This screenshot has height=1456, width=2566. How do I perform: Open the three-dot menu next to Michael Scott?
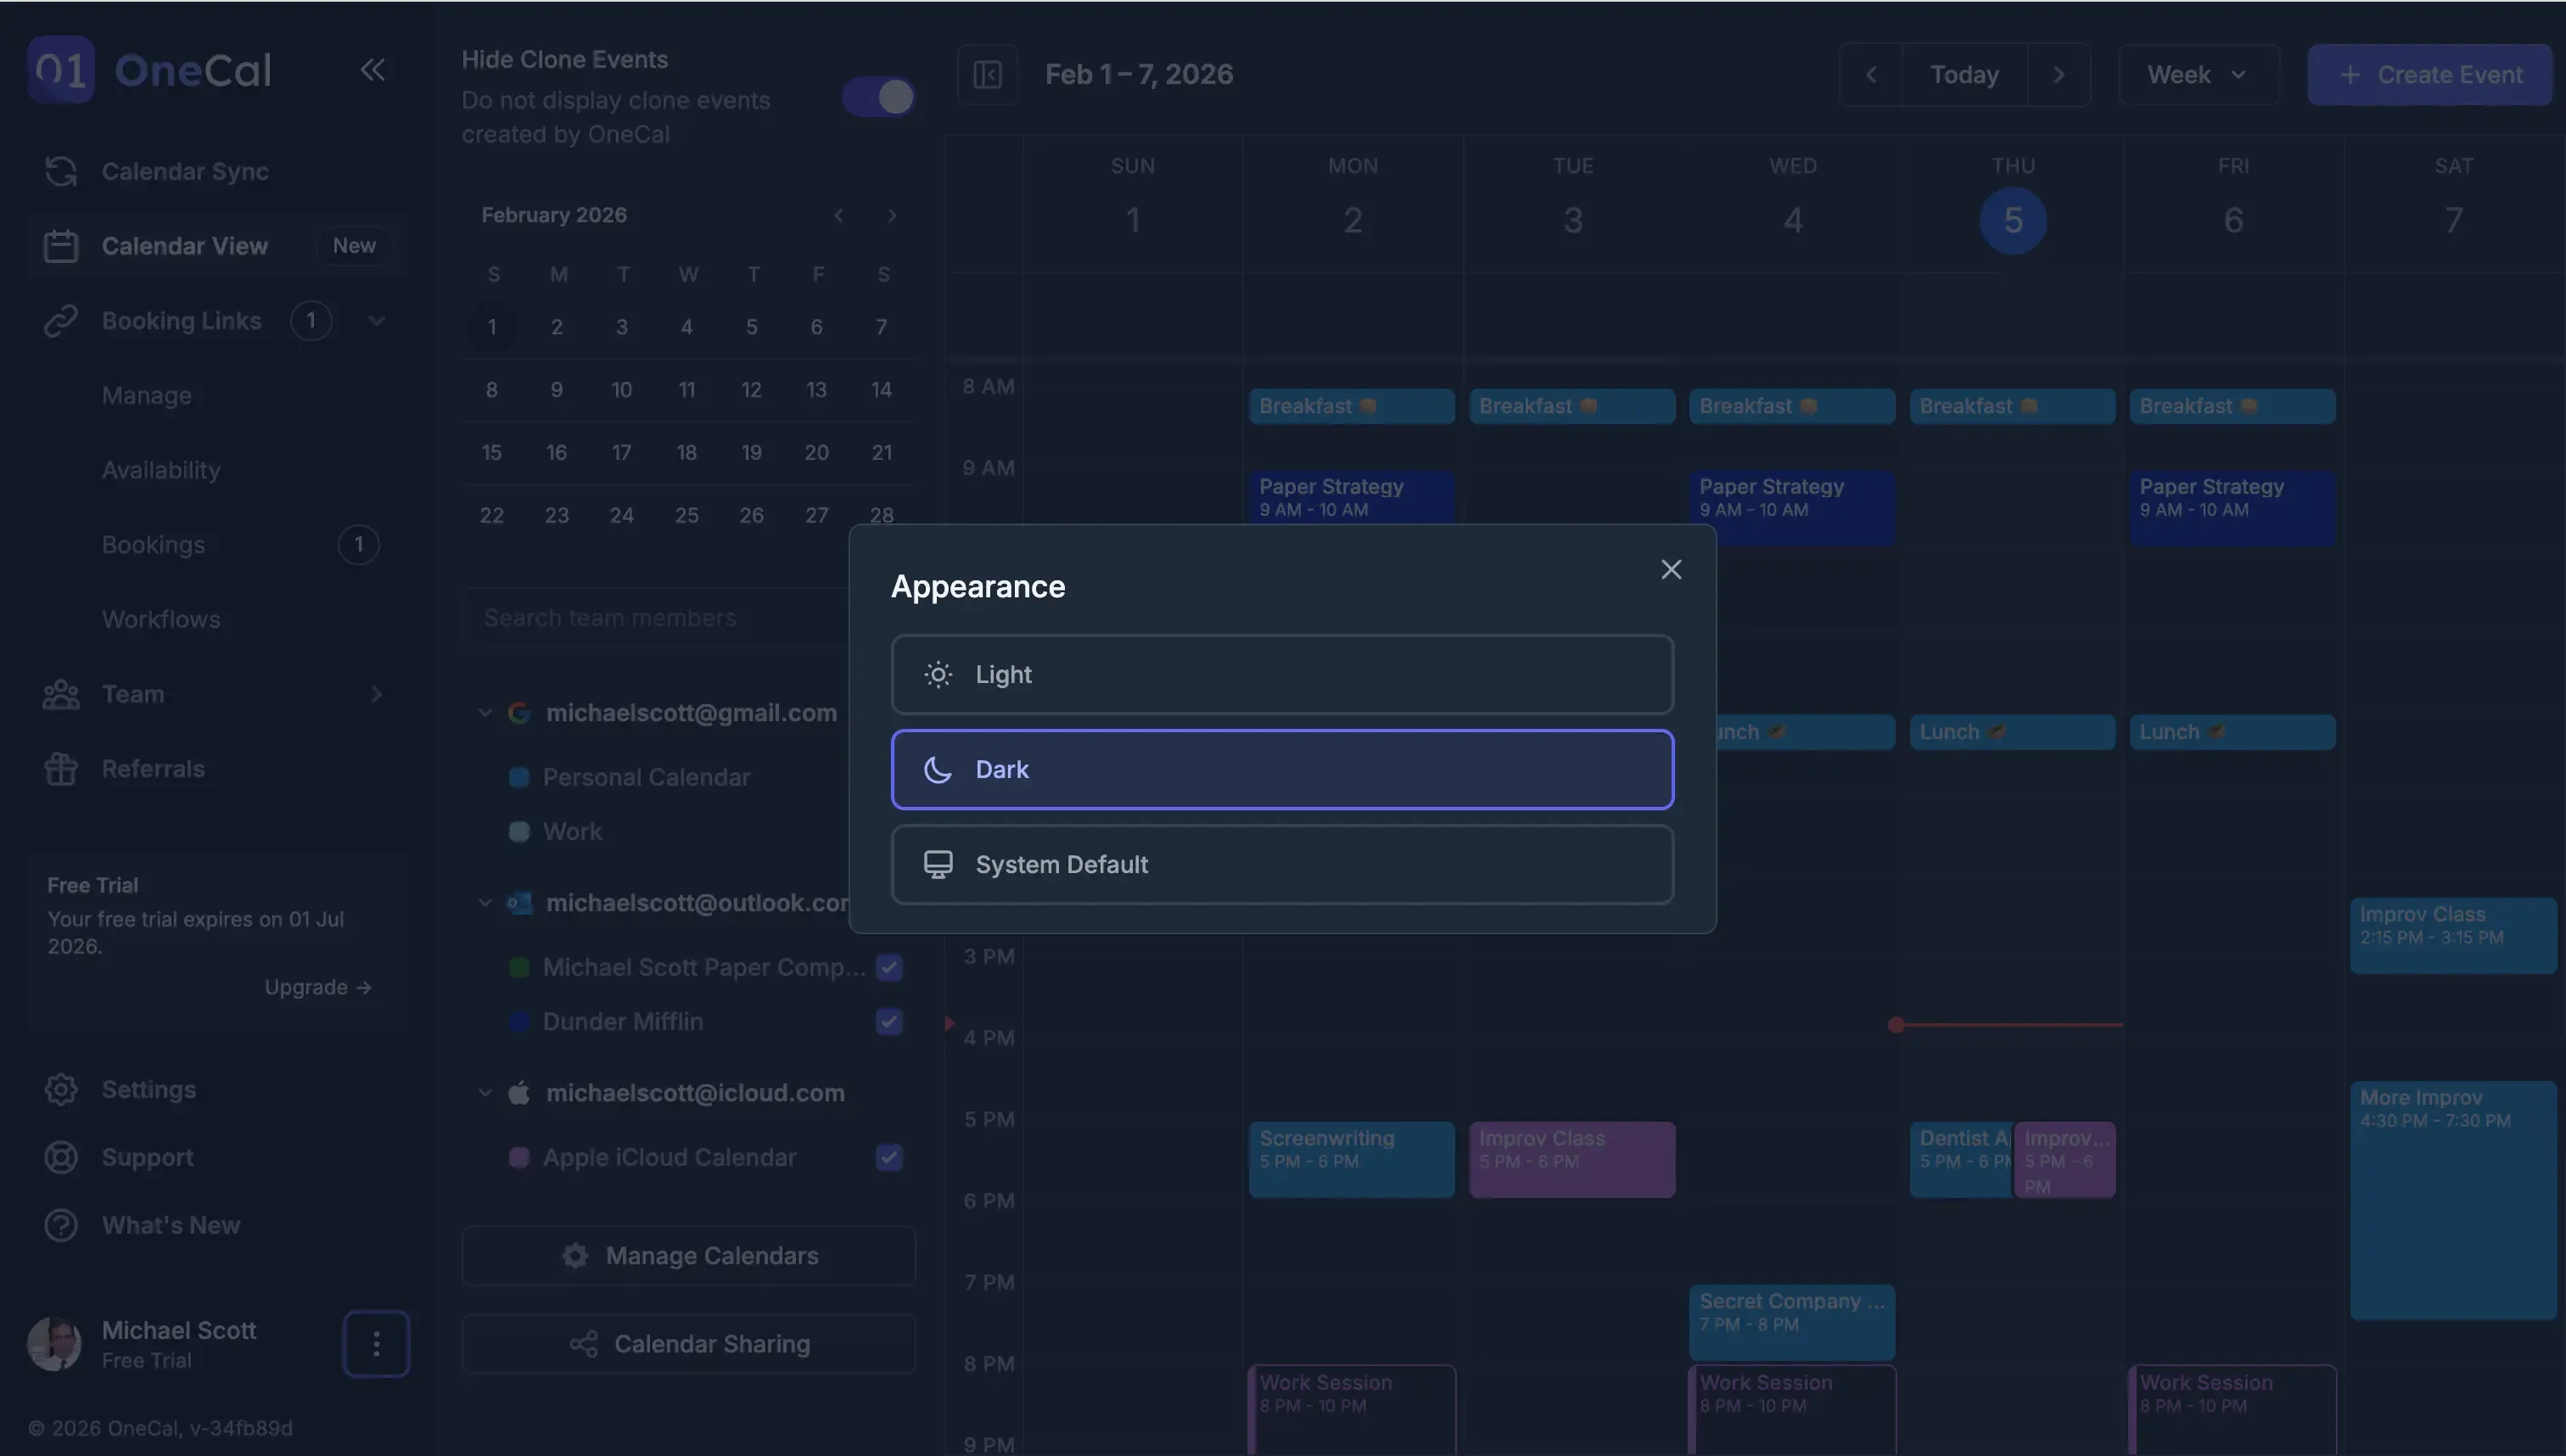pos(377,1343)
